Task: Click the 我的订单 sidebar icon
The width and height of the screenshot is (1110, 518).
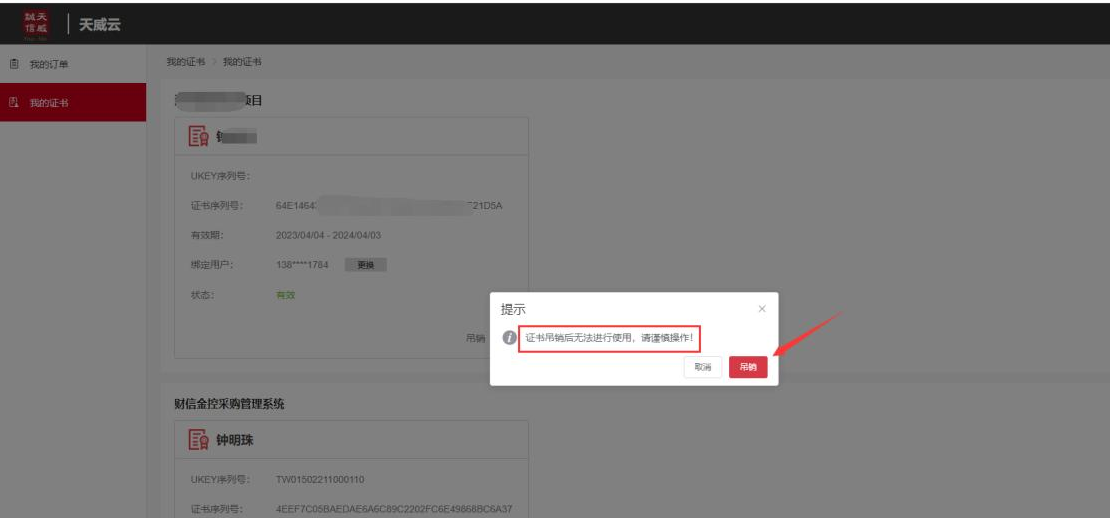Action: point(14,65)
